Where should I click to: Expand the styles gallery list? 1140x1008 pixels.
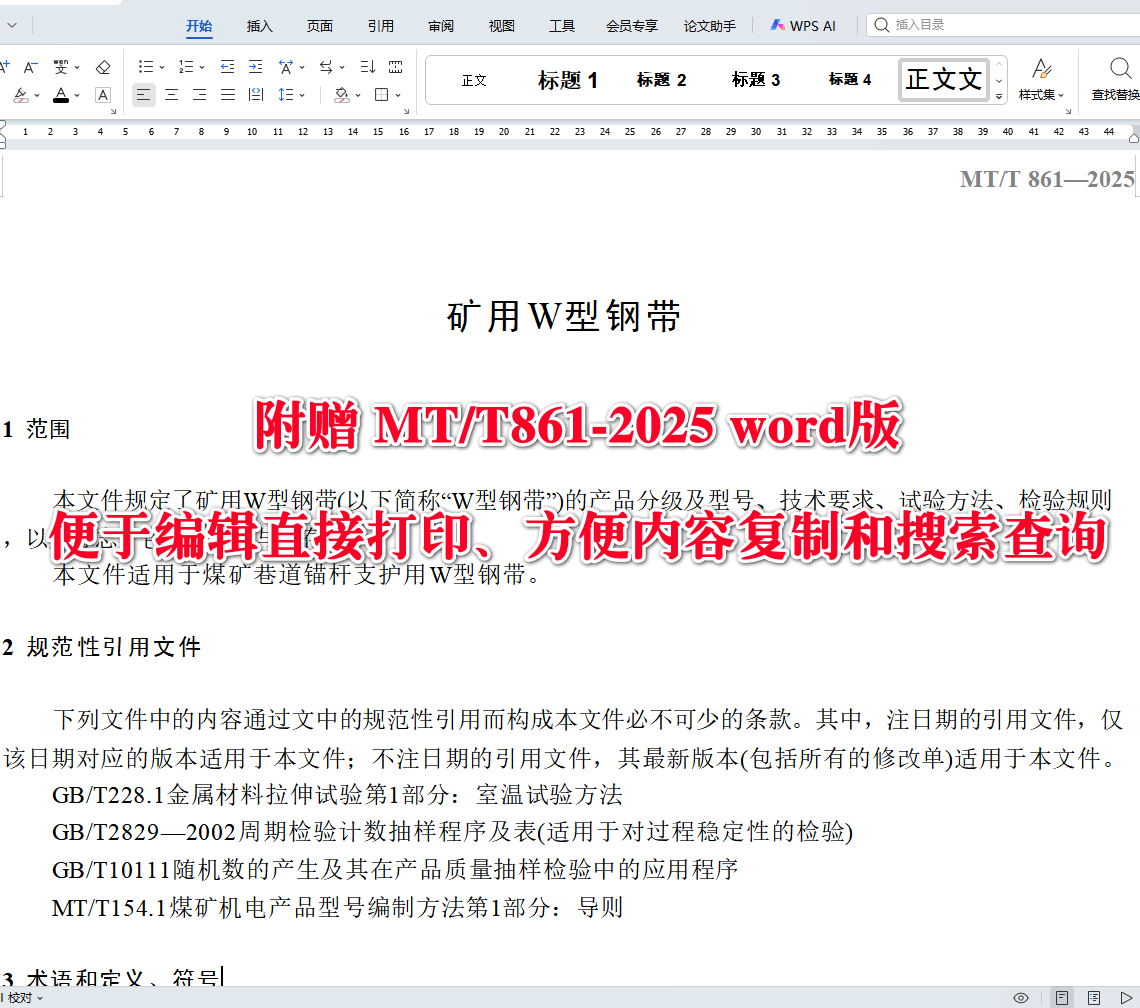[999, 96]
